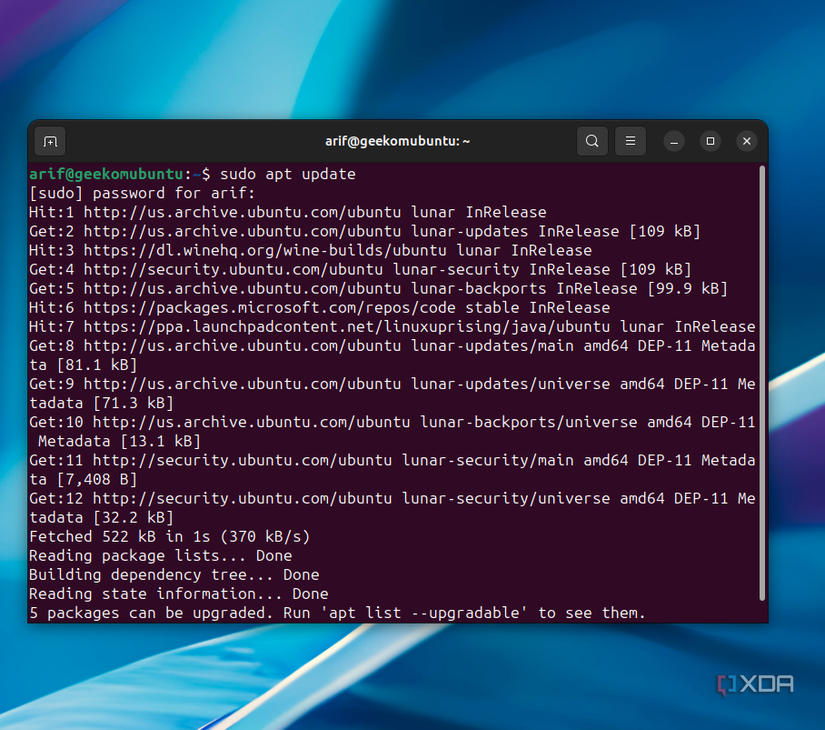
Task: Click the 'Fetched 522 kB' status line
Action: 170,536
